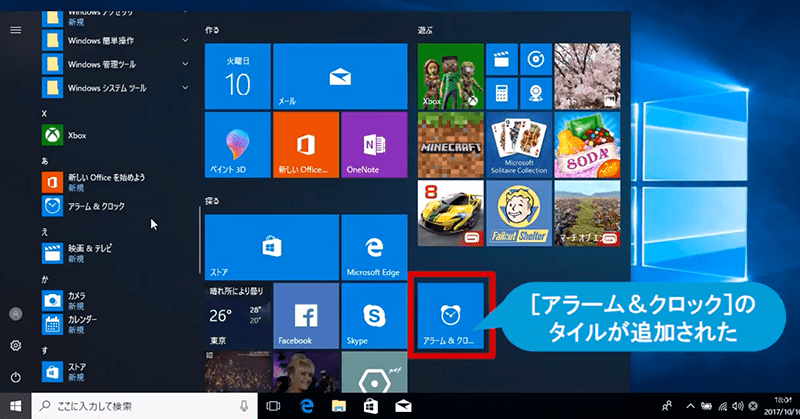Open Mail from the taskbar

coord(403,406)
